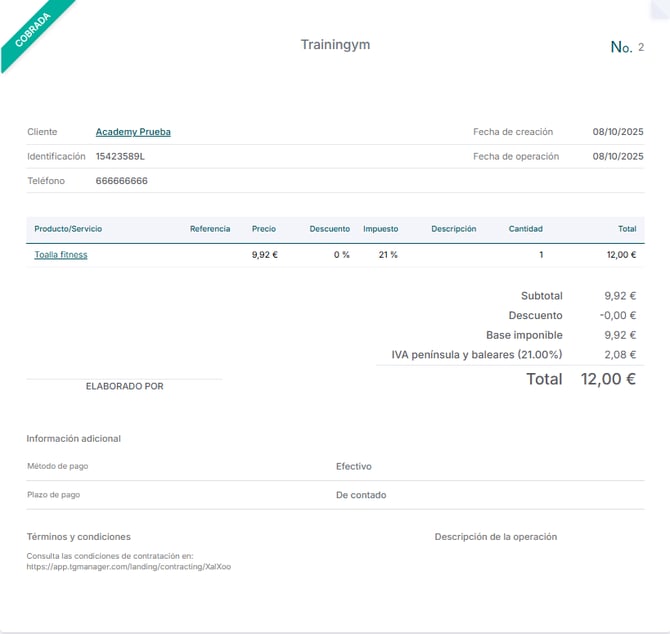Click the Descripción column header
Viewport: 670px width, 634px height.
[x=453, y=229]
